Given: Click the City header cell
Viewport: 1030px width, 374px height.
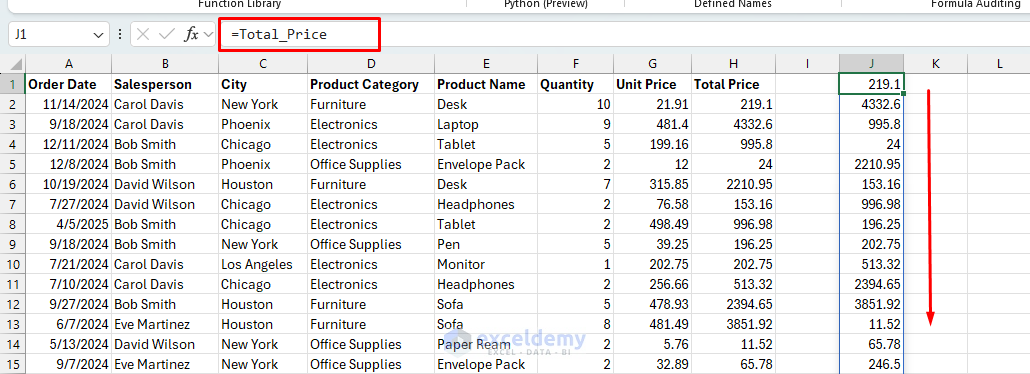Looking at the screenshot, I should pyautogui.click(x=263, y=84).
